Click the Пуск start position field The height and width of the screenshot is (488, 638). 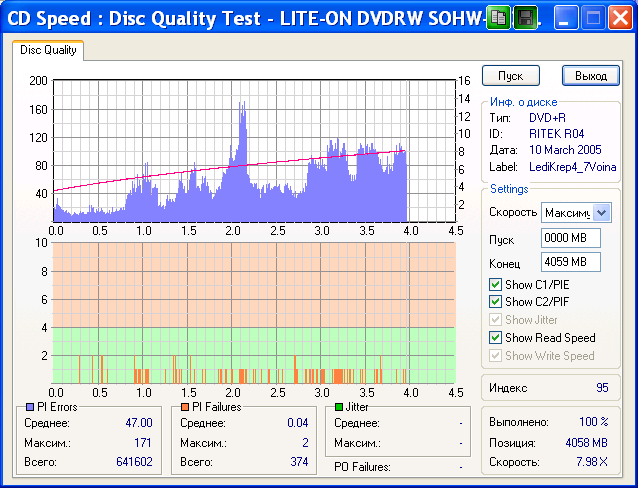(x=570, y=238)
